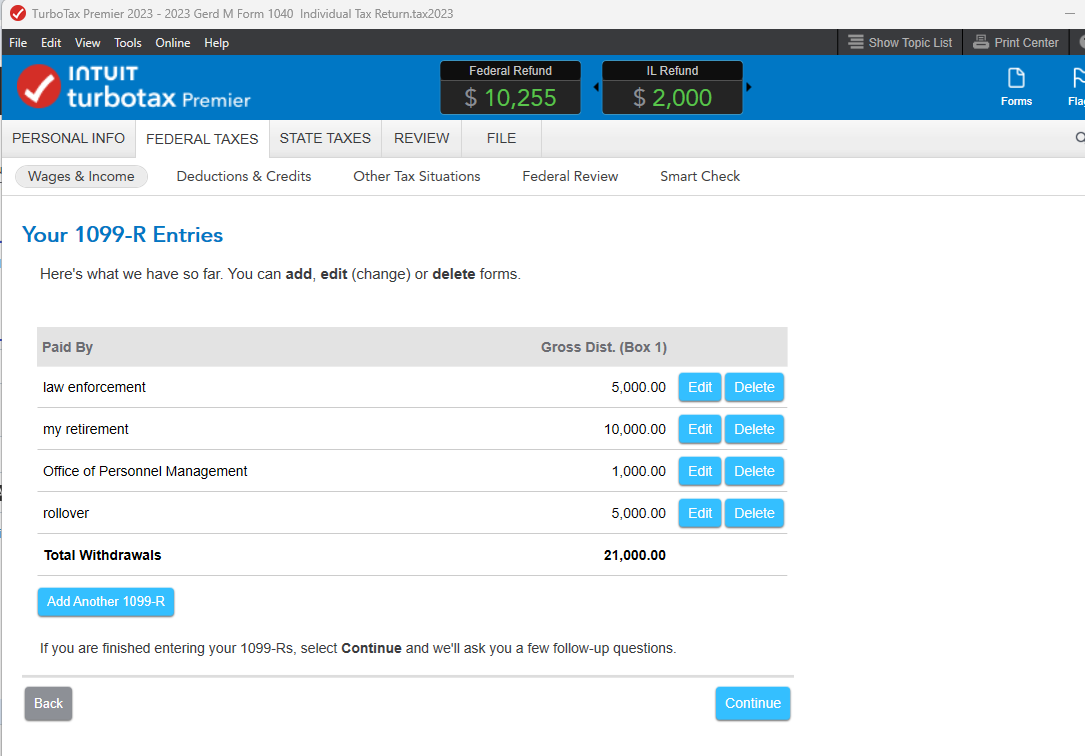Click Continue to proceed
Viewport: 1085px width, 756px height.
coord(752,703)
